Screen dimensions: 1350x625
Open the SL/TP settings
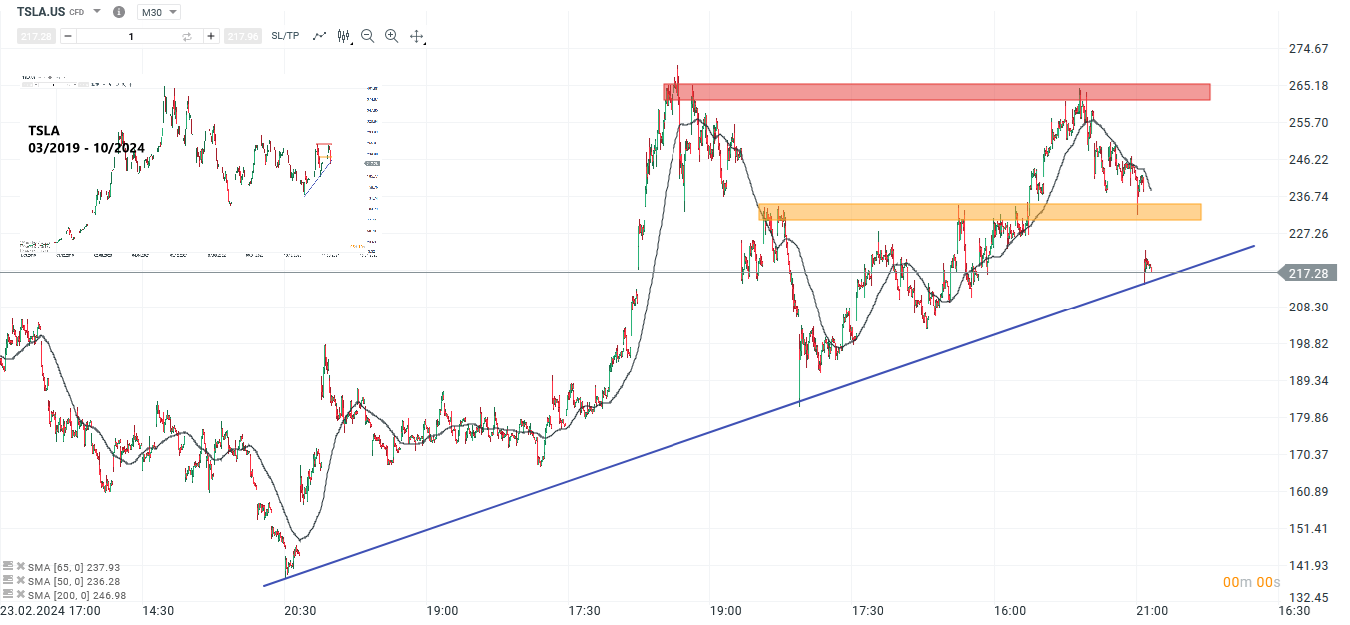coord(285,36)
